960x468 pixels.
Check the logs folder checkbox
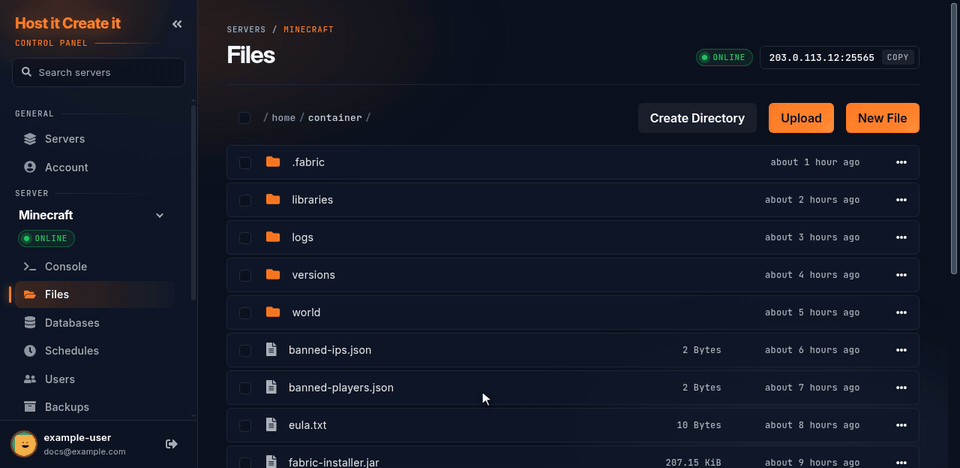coord(245,238)
